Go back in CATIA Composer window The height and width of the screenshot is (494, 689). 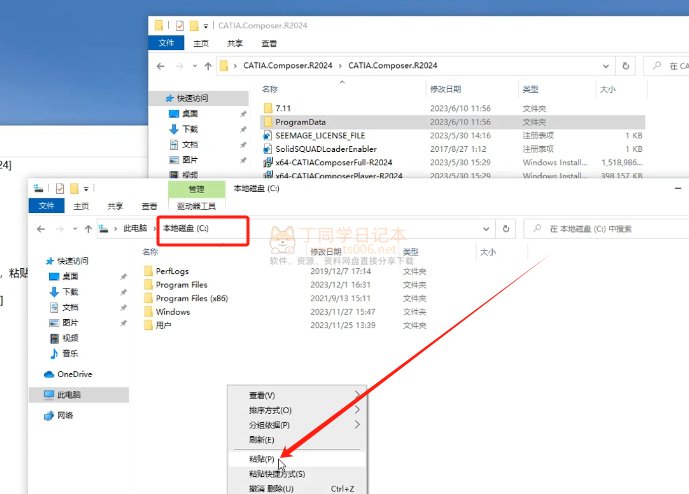click(160, 66)
